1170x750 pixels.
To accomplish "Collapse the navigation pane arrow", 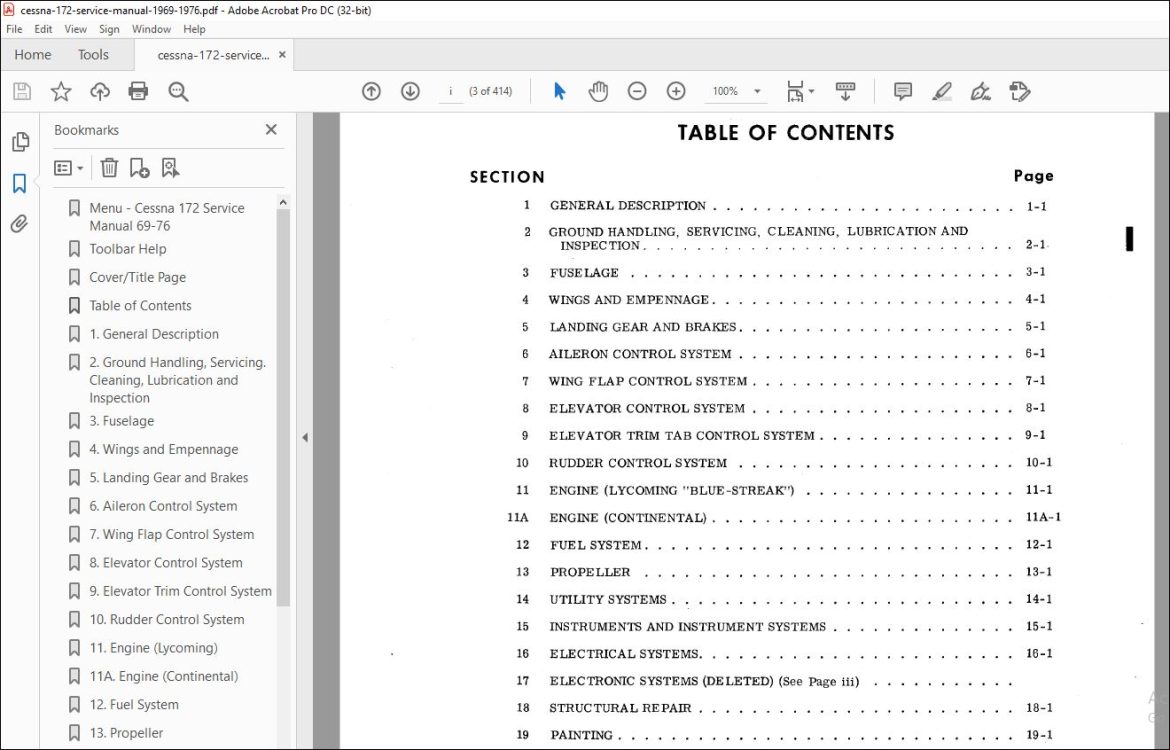I will [x=304, y=437].
